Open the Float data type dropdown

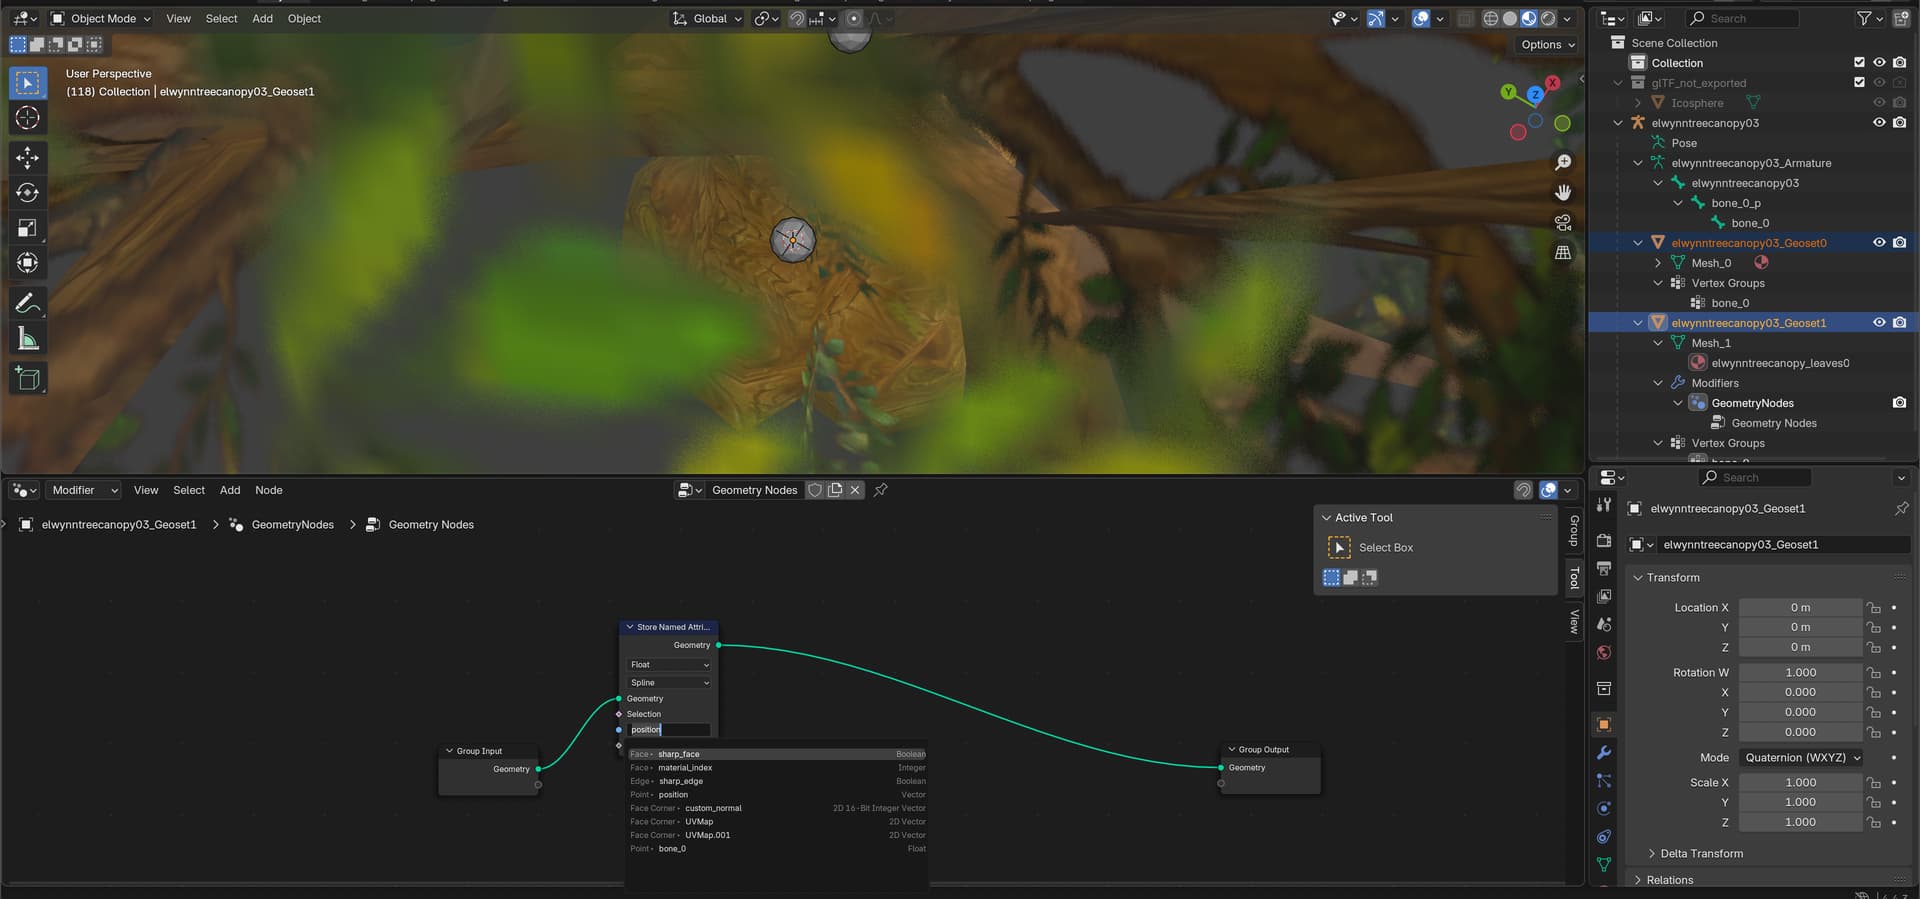point(669,665)
